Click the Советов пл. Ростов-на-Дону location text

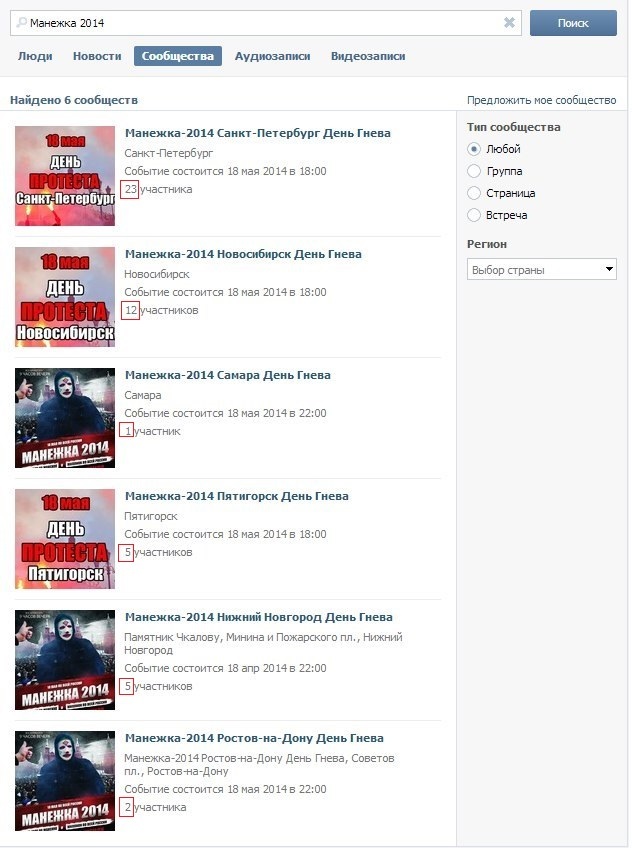click(x=259, y=764)
